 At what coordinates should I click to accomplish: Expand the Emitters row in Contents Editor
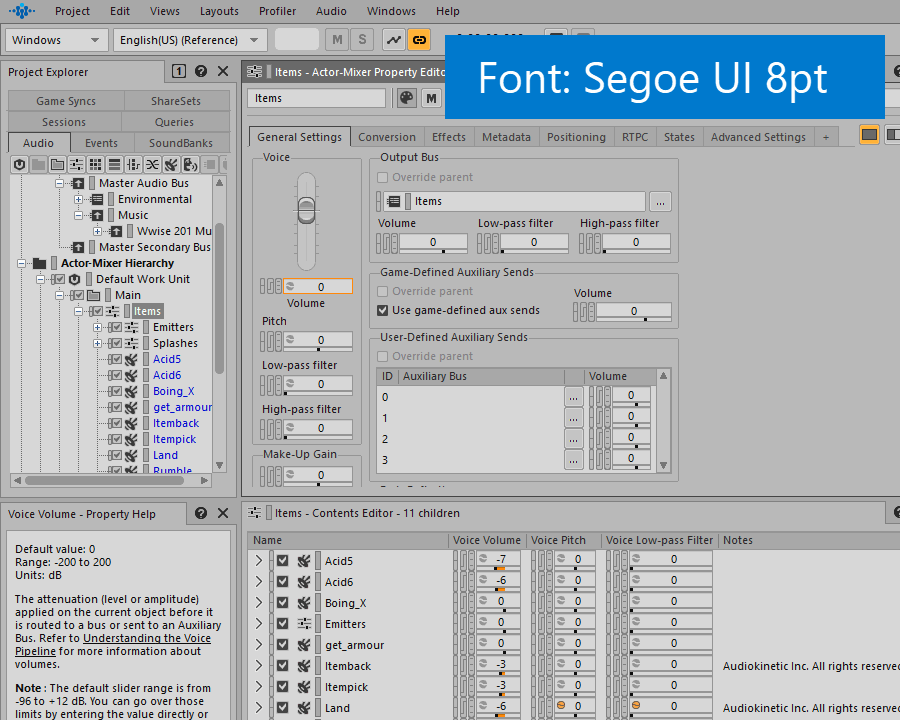tap(259, 624)
